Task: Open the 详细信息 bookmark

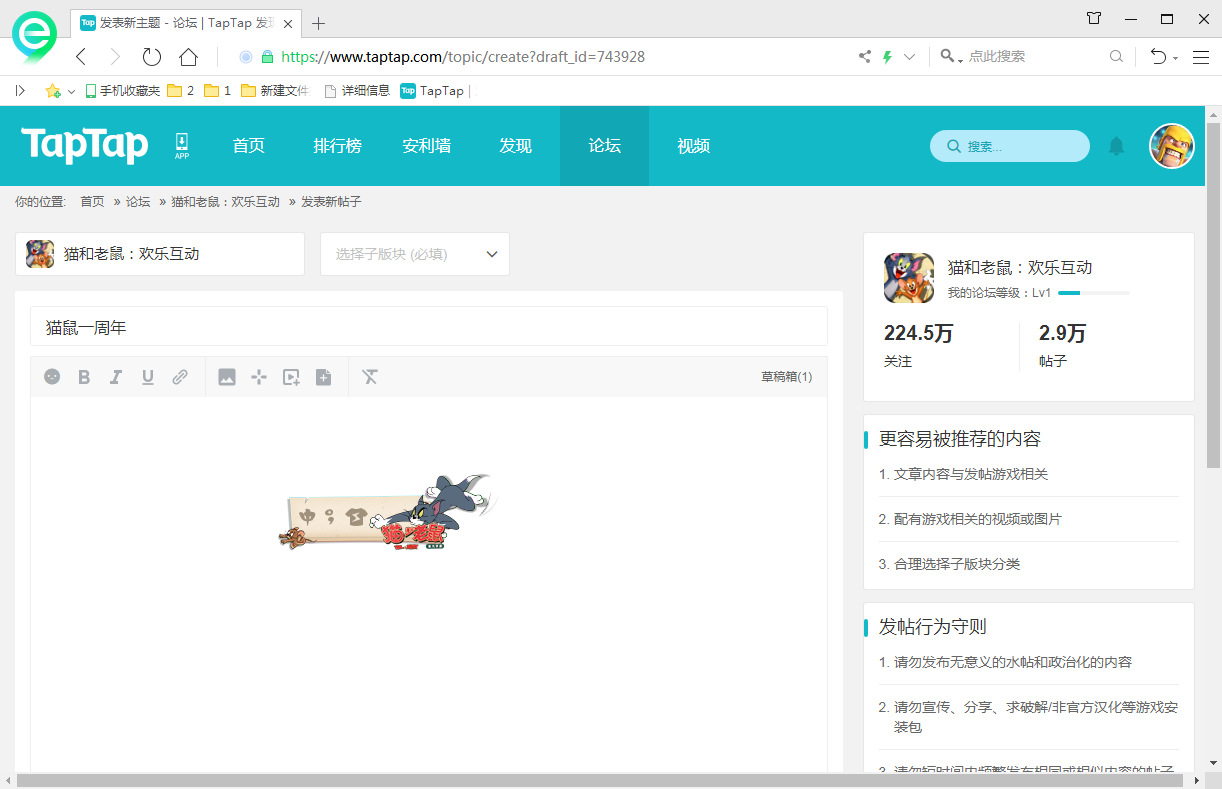Action: pyautogui.click(x=357, y=91)
